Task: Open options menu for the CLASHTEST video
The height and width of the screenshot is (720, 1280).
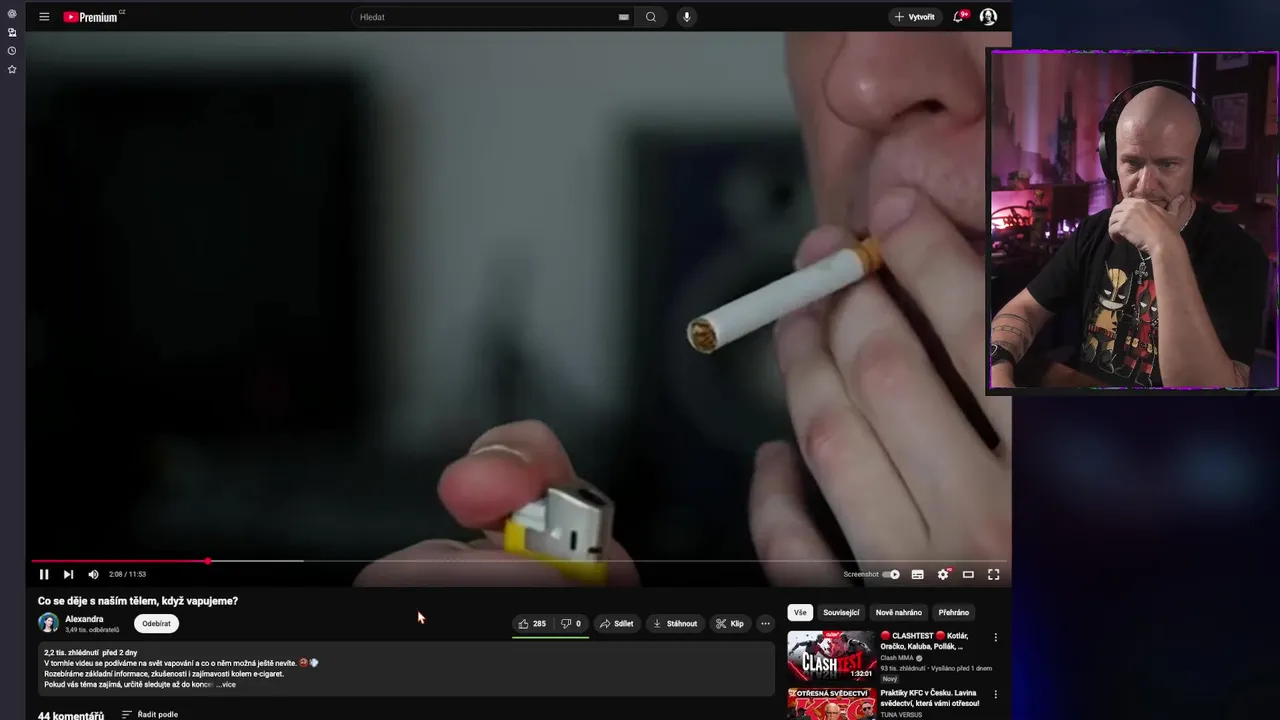Action: [x=995, y=637]
